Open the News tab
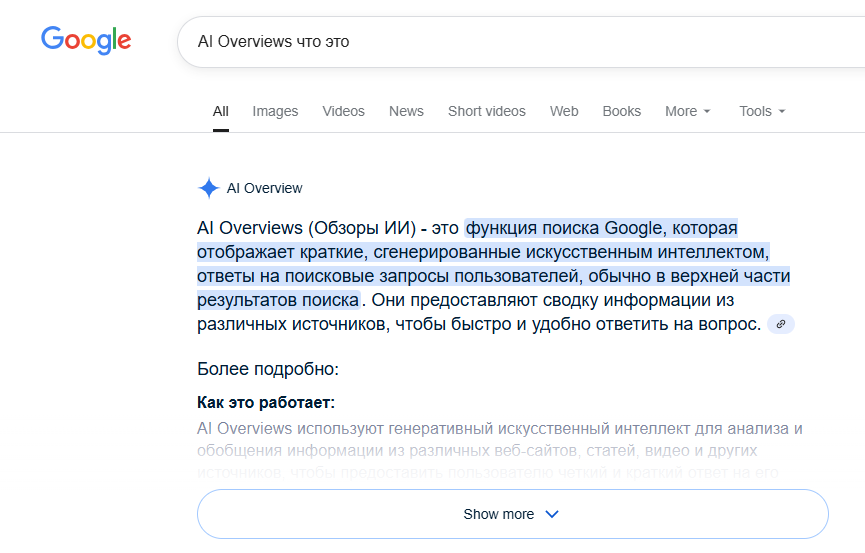The image size is (865, 553). coord(406,111)
